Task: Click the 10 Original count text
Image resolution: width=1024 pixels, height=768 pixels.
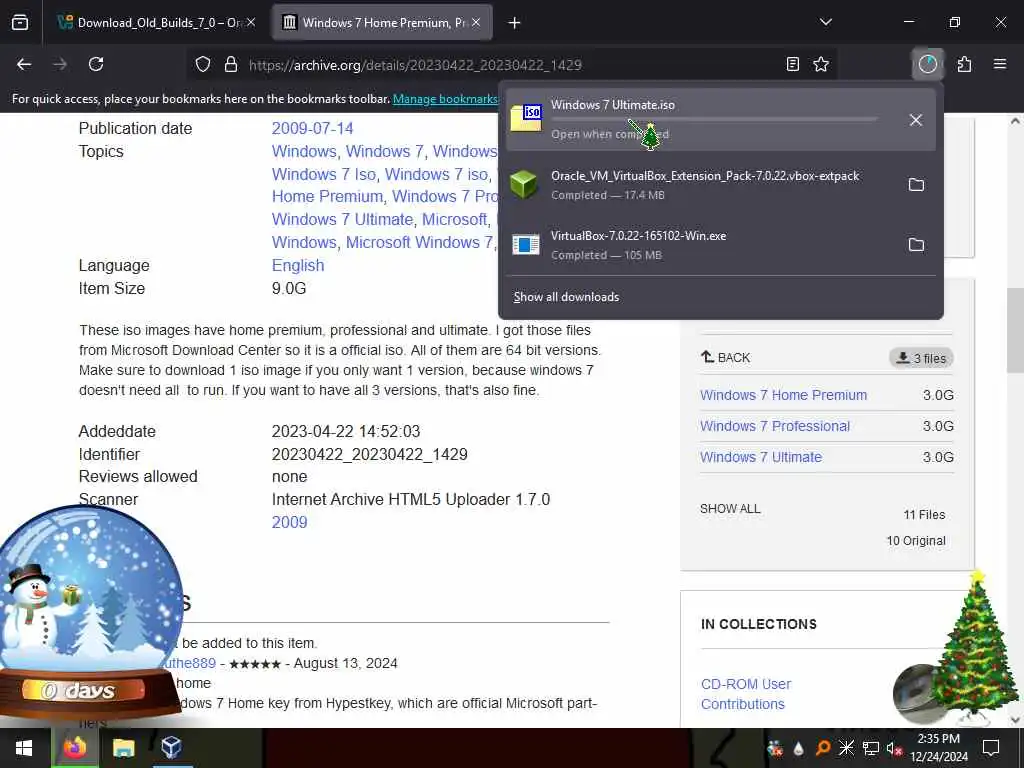Action: pos(916,541)
